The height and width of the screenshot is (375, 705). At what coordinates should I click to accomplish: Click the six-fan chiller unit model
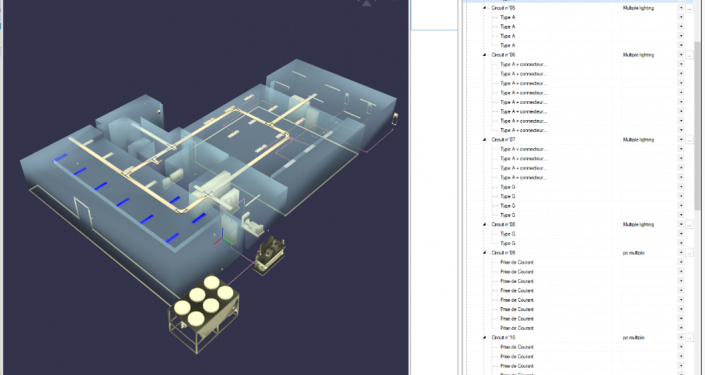(203, 313)
